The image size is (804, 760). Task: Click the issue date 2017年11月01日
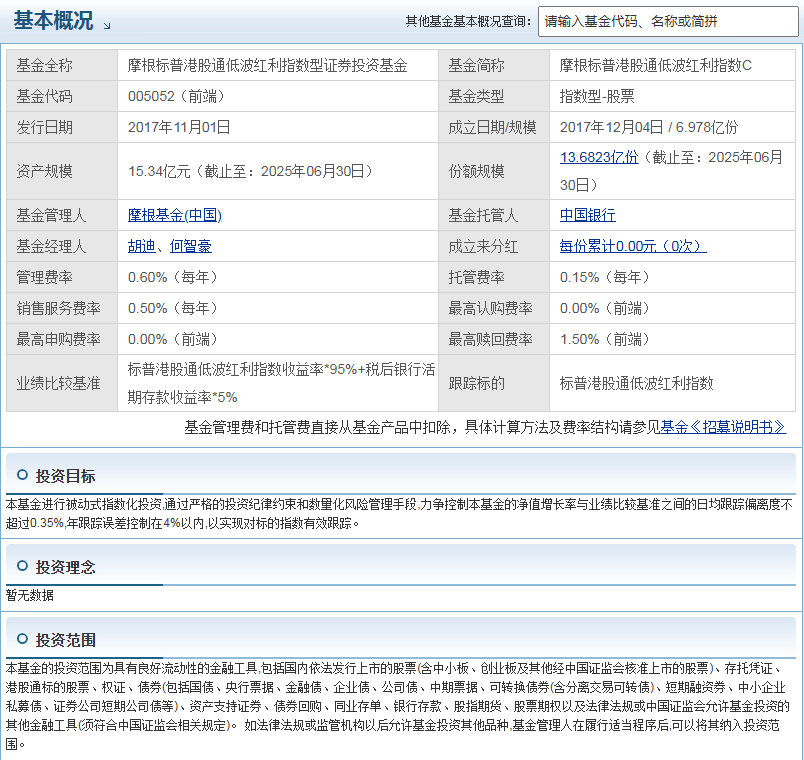coord(179,127)
